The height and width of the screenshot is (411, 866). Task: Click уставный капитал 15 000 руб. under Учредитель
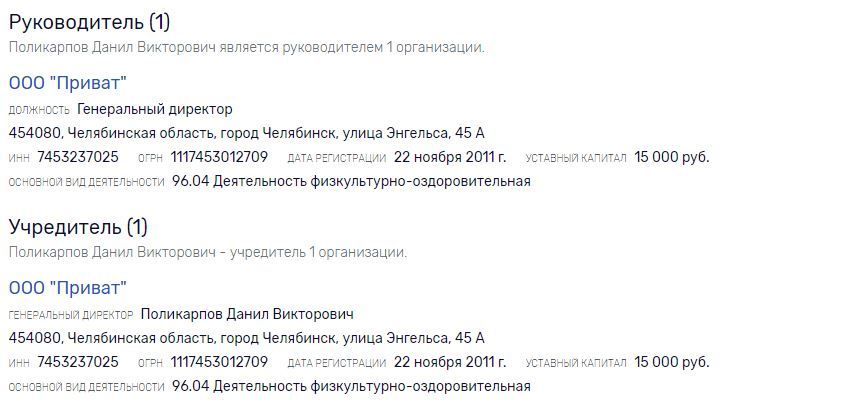coord(671,362)
